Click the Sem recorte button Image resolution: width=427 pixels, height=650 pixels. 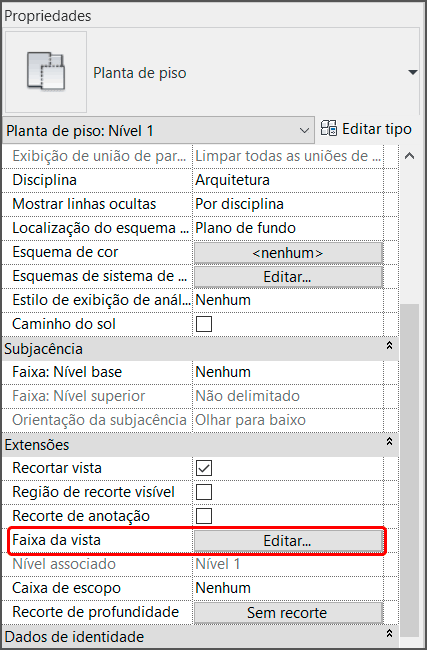tap(288, 613)
